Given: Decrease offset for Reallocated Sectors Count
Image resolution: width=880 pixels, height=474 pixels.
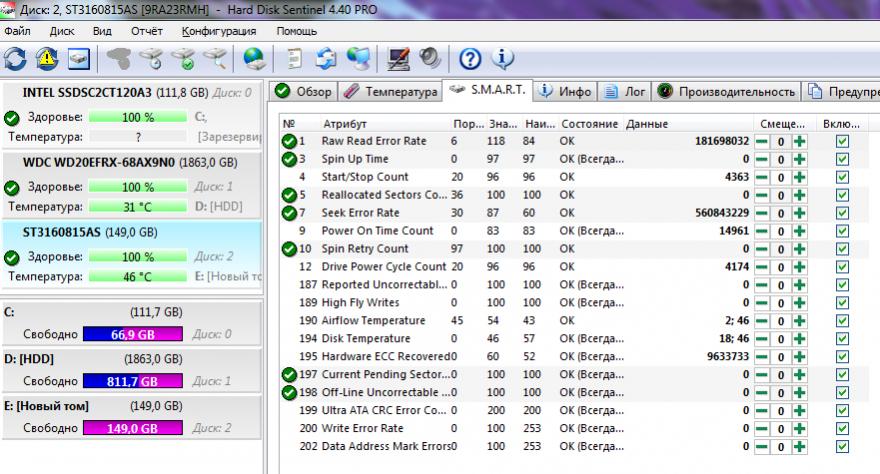Looking at the screenshot, I should tap(762, 195).
